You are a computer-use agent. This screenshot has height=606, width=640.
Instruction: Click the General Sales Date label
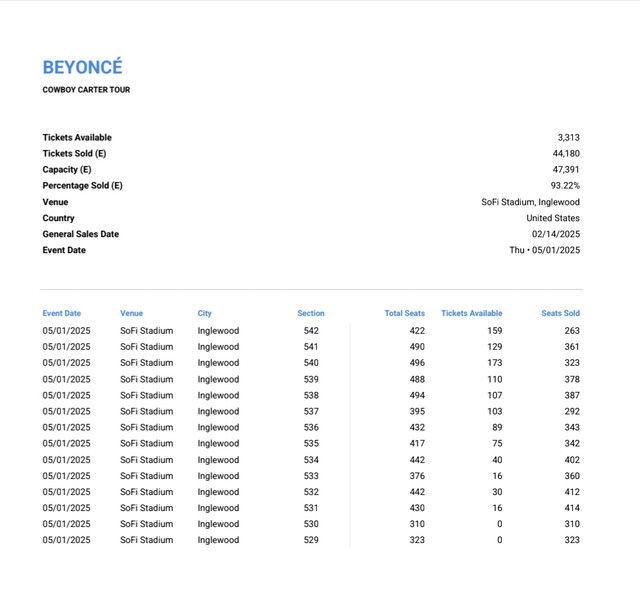[x=81, y=234]
